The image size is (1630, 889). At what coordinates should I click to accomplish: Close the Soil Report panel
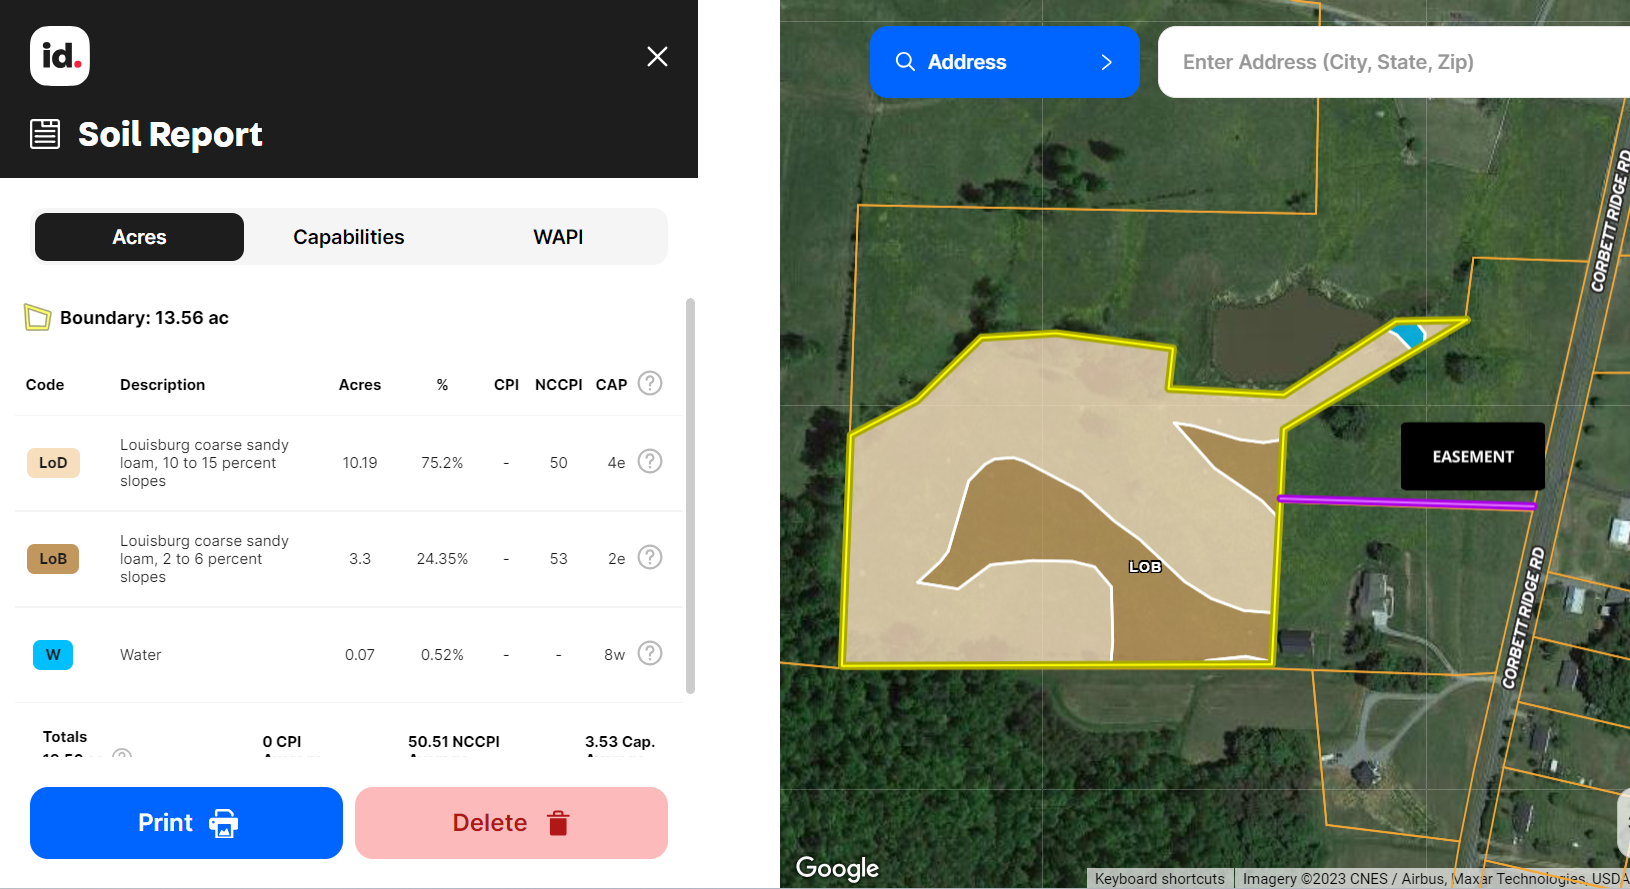(657, 57)
